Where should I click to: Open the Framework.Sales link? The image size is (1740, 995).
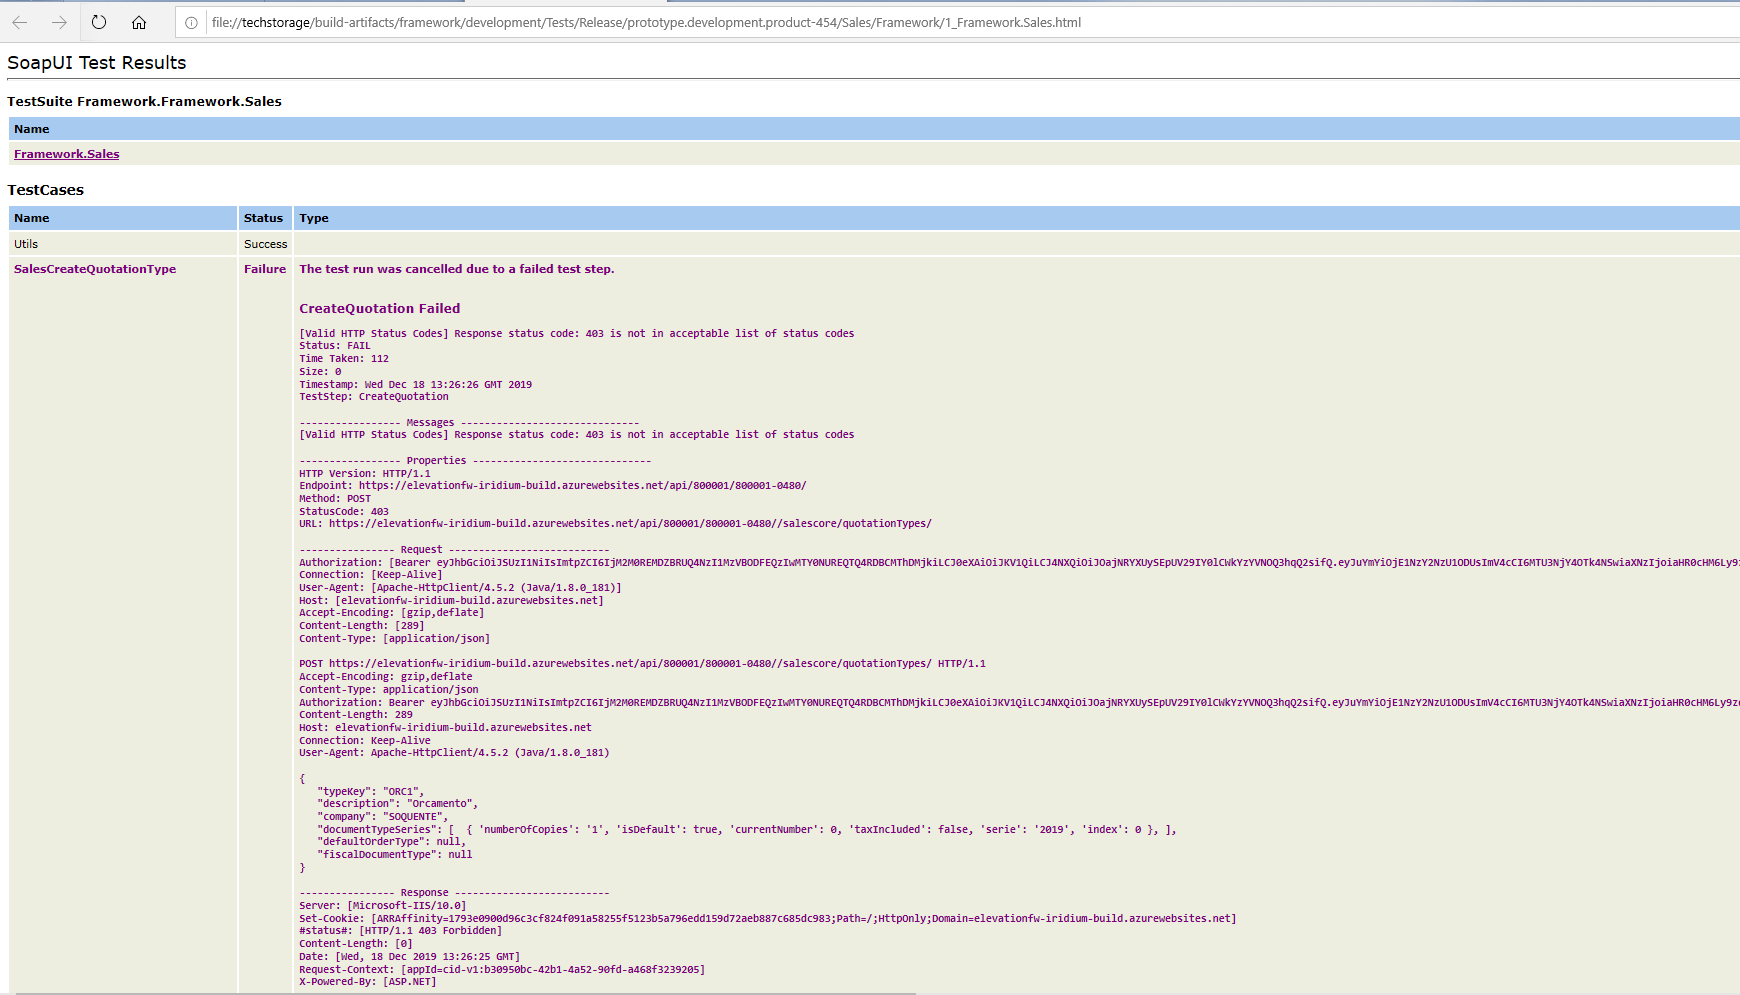(x=67, y=154)
